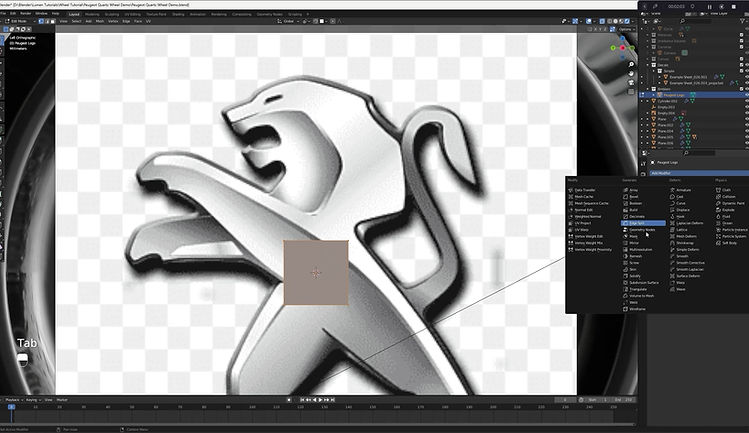Open the Playback dropdown in timeline
749x433 pixels.
pyautogui.click(x=14, y=400)
